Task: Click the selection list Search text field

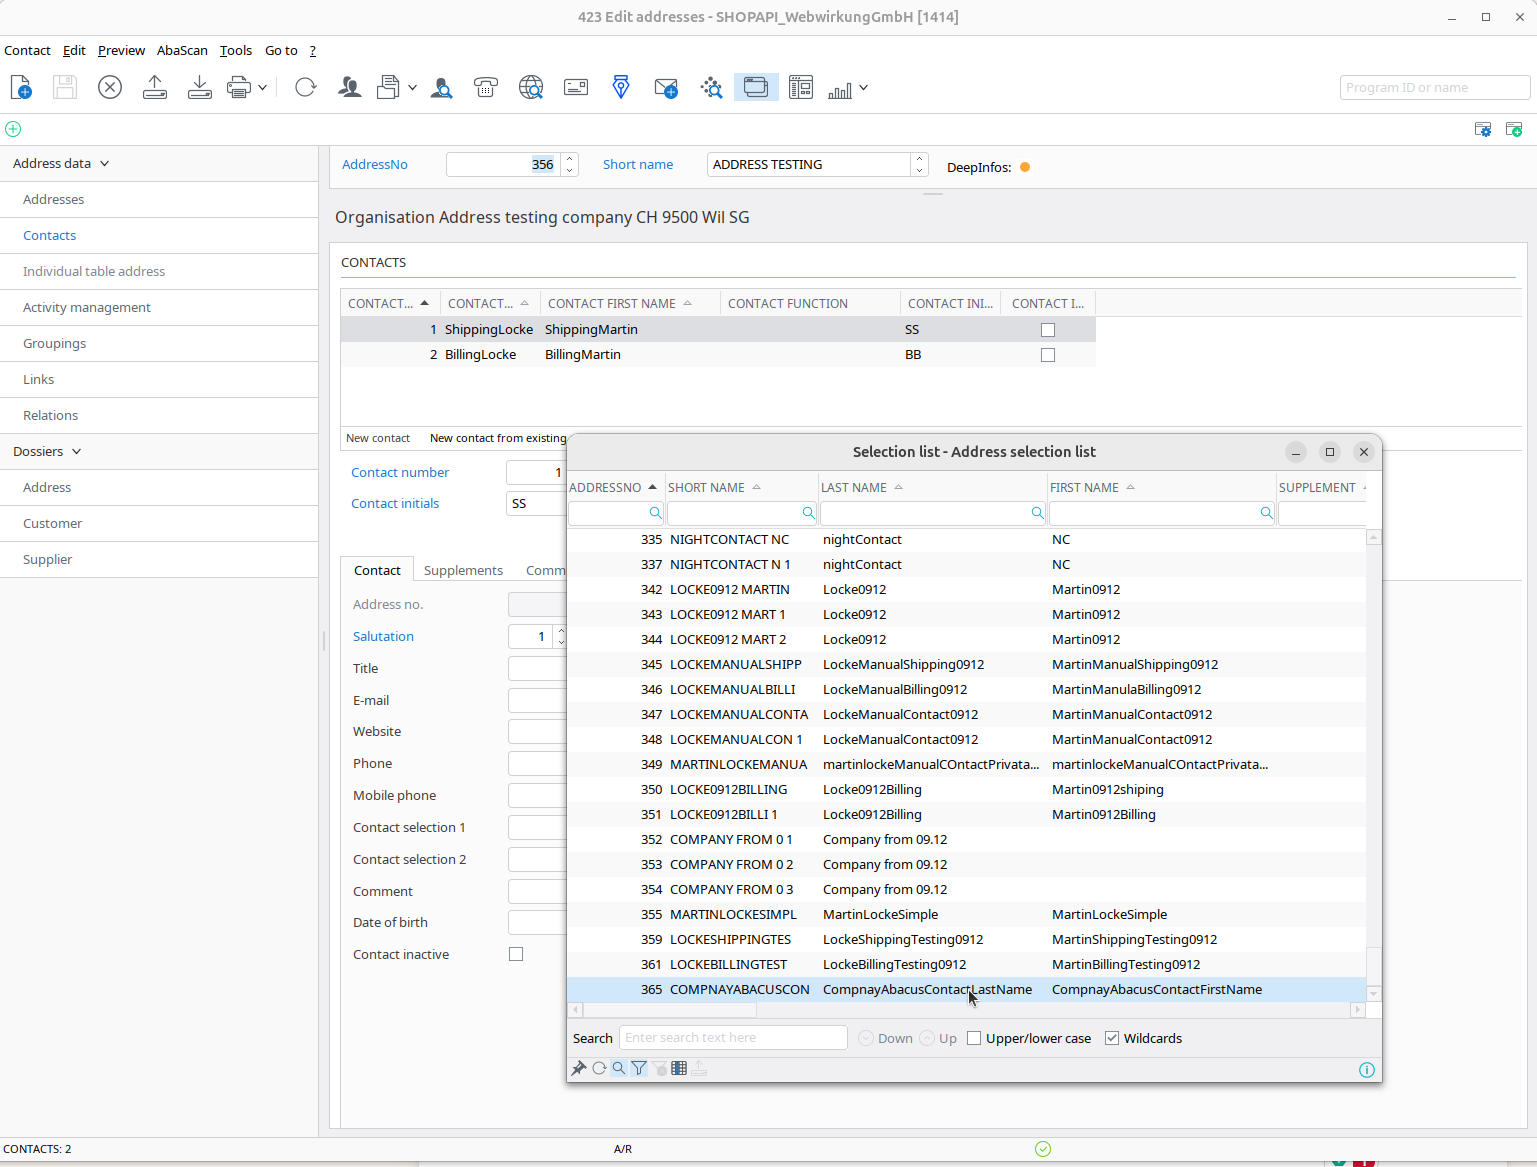Action: click(733, 1038)
